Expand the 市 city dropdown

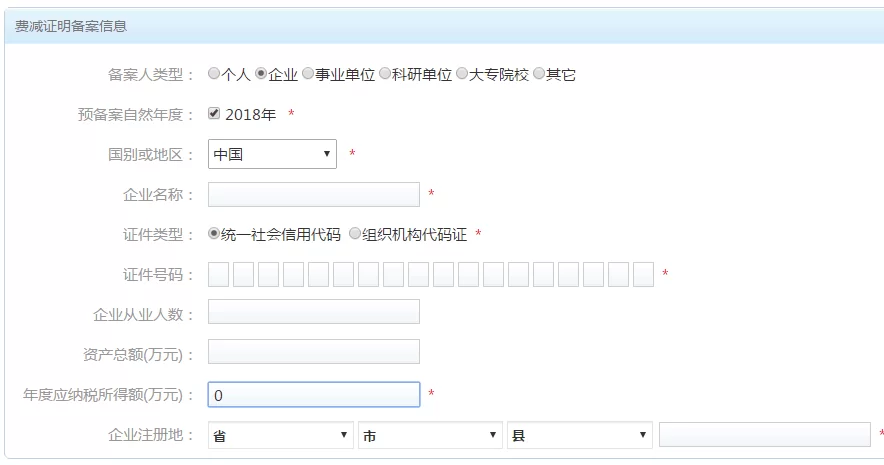tap(430, 435)
